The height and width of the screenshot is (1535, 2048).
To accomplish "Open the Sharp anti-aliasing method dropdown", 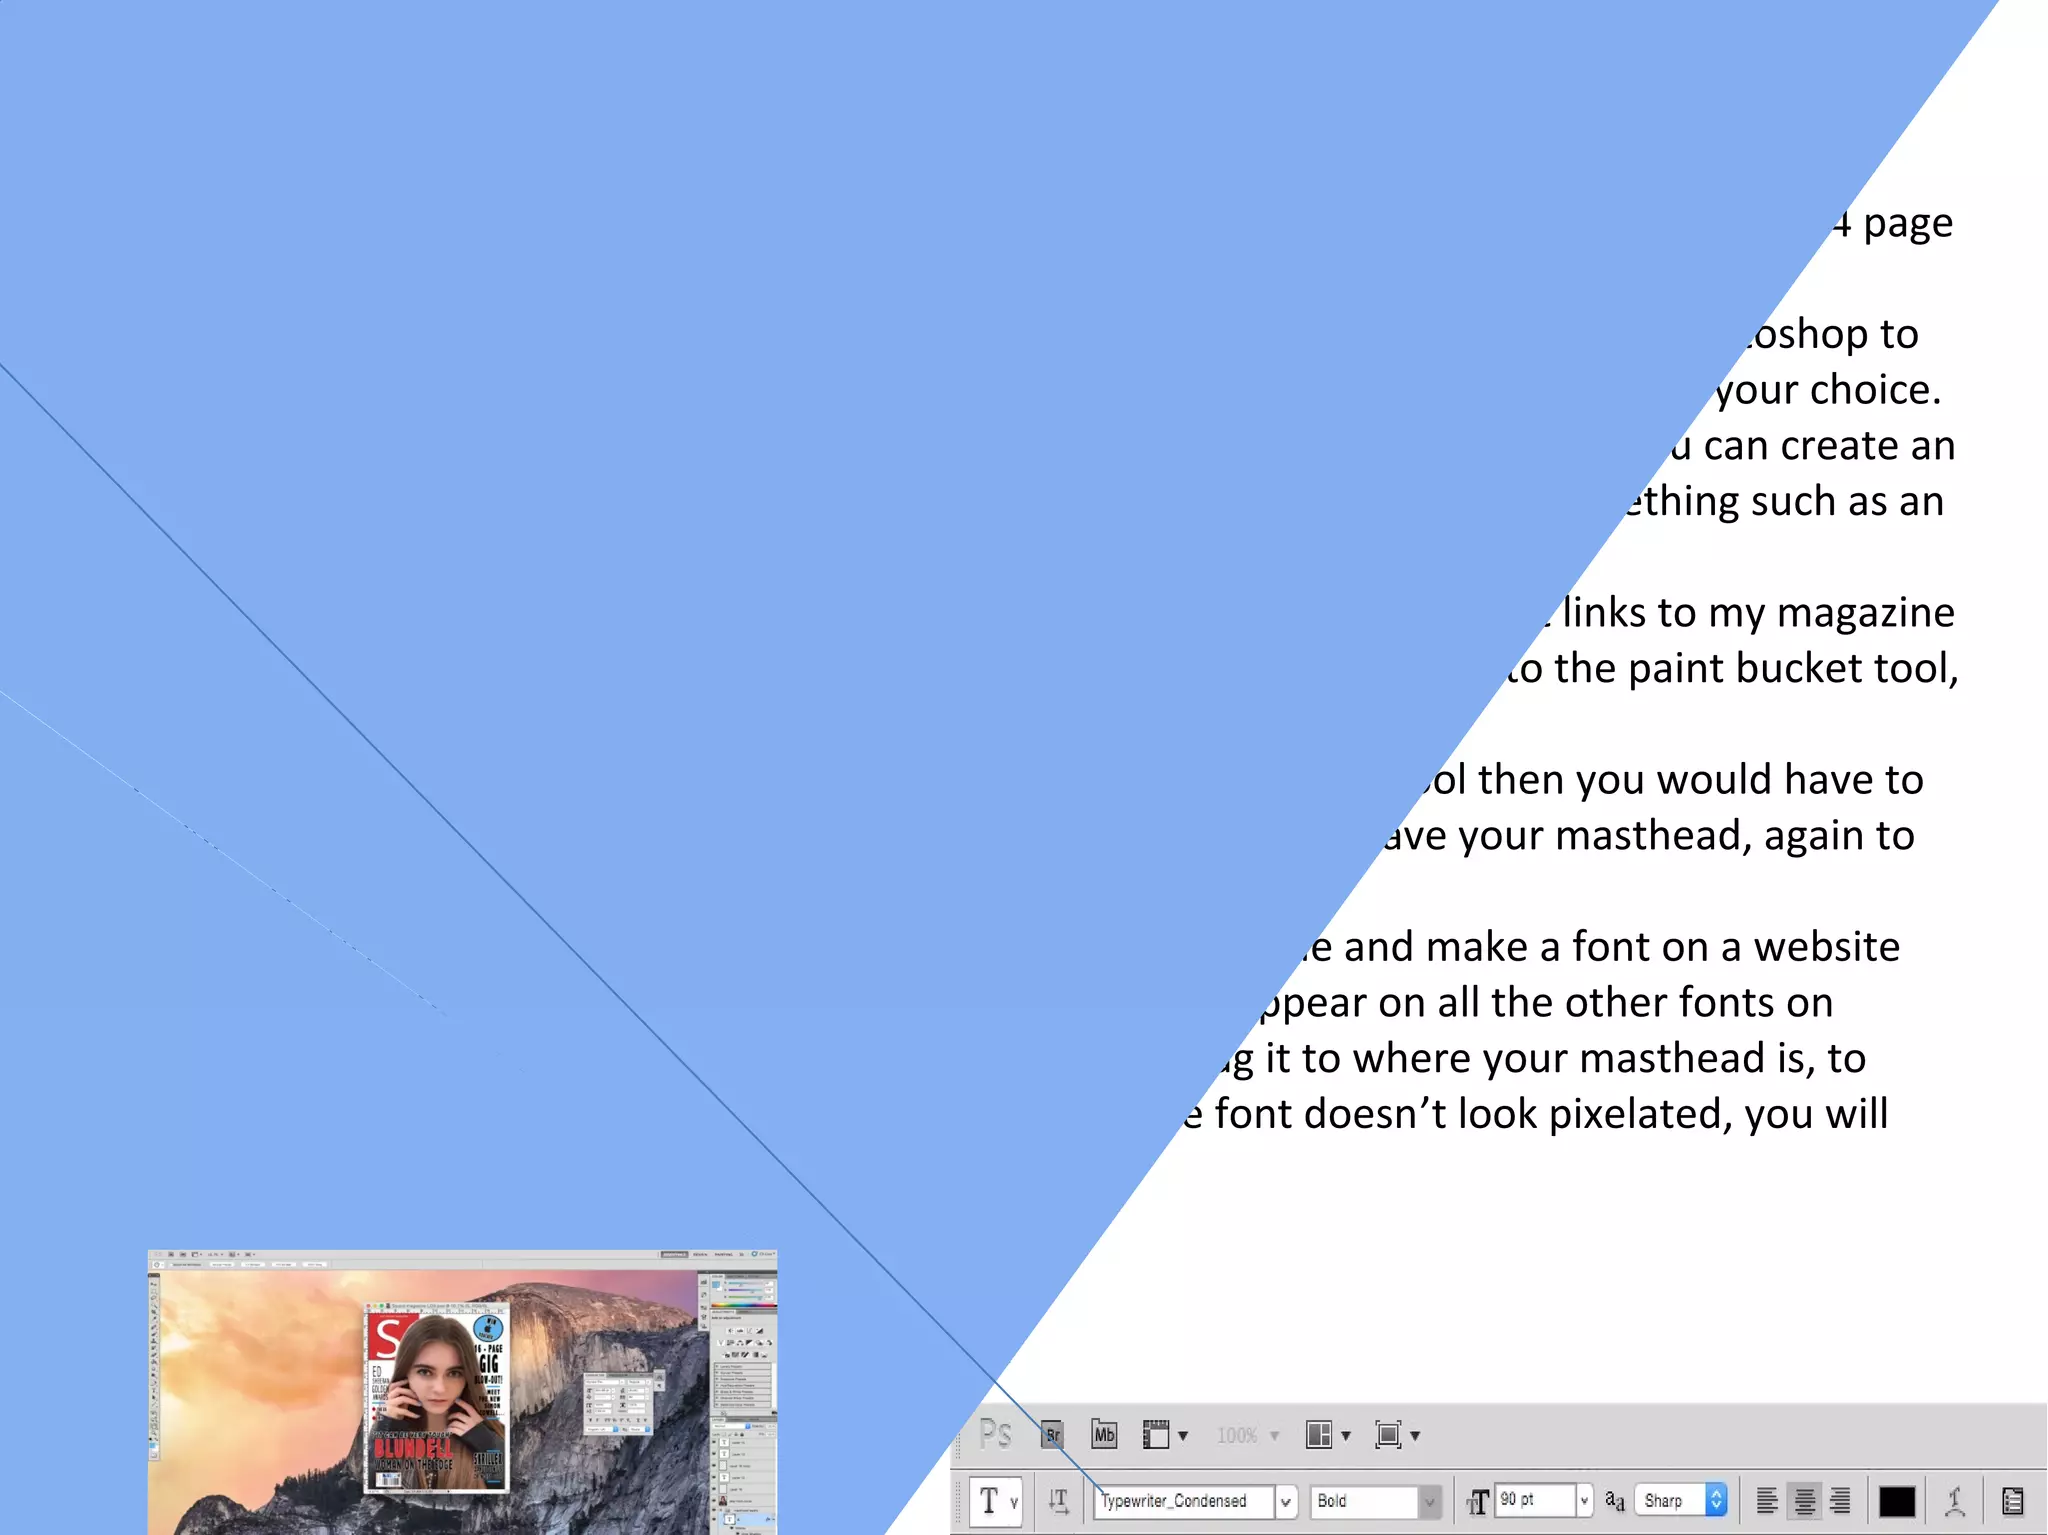I will tap(1716, 1501).
